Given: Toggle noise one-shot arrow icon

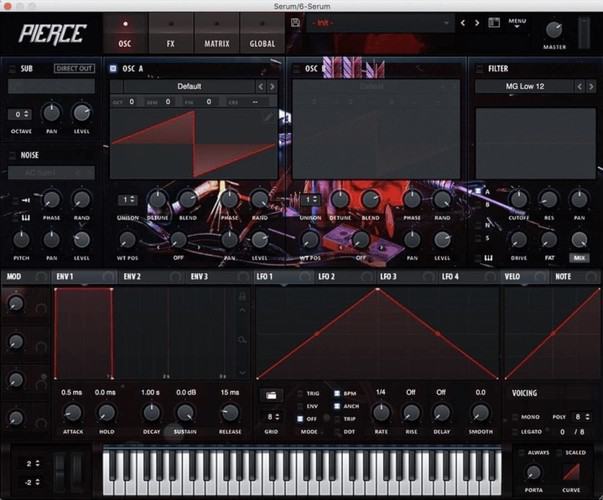Looking at the screenshot, I should tap(26, 200).
